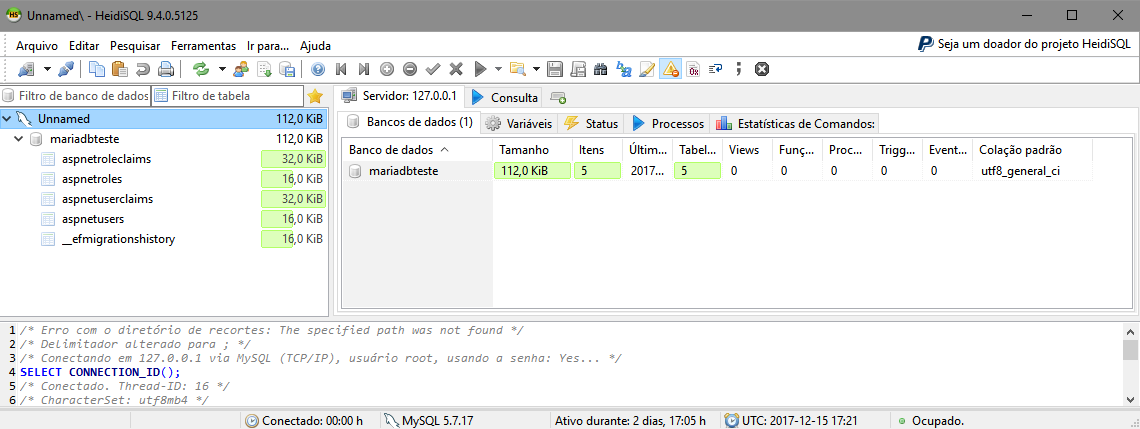The height and width of the screenshot is (429, 1140).
Task: Click the semicolon delimiter icon
Action: click(x=739, y=70)
